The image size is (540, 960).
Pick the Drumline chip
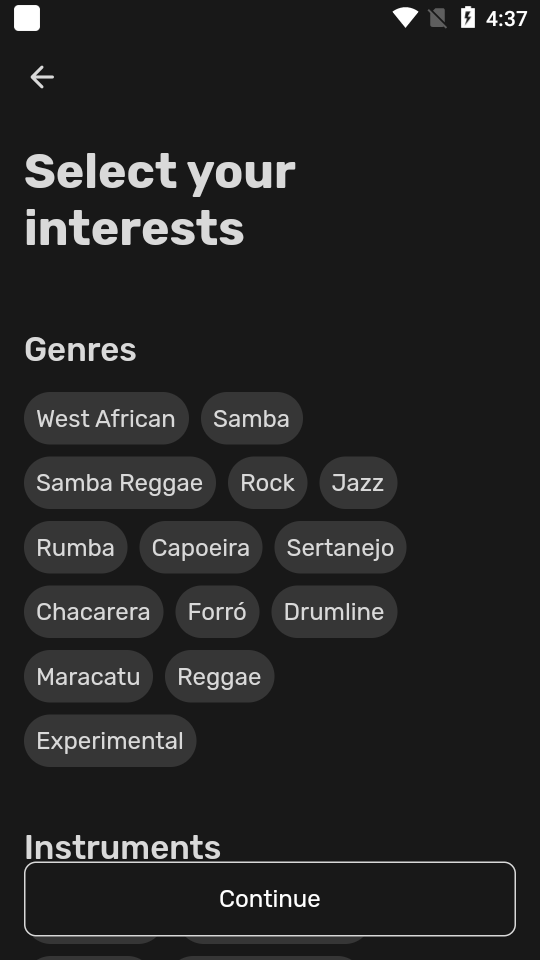(x=334, y=612)
